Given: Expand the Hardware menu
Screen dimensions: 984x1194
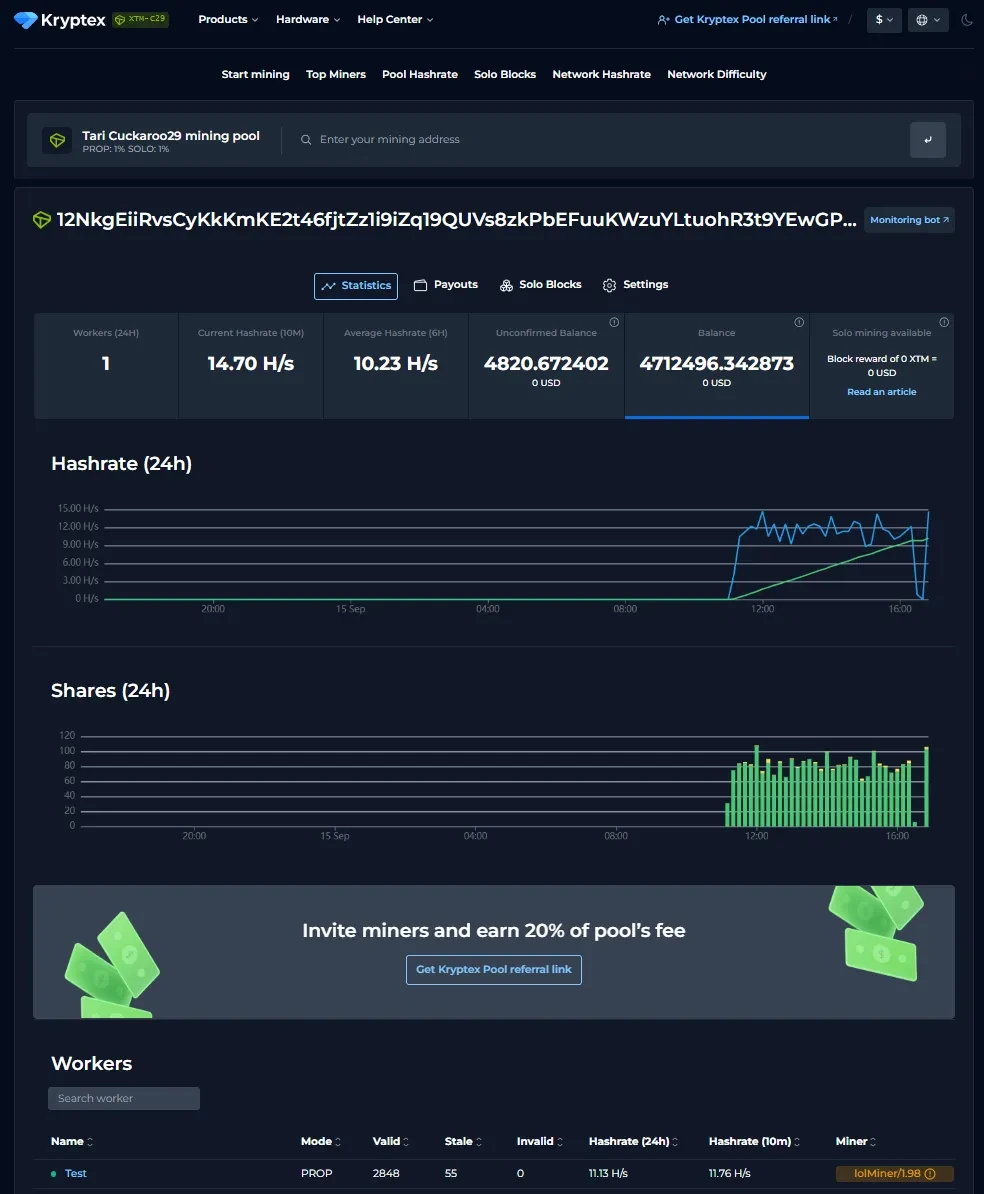Looking at the screenshot, I should tap(307, 20).
